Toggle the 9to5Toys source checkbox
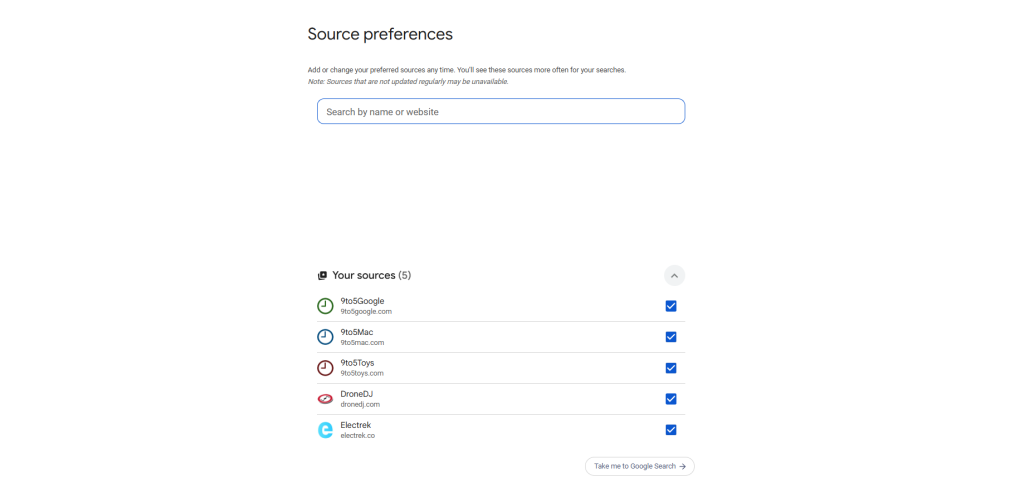The height and width of the screenshot is (488, 1024). [x=671, y=368]
